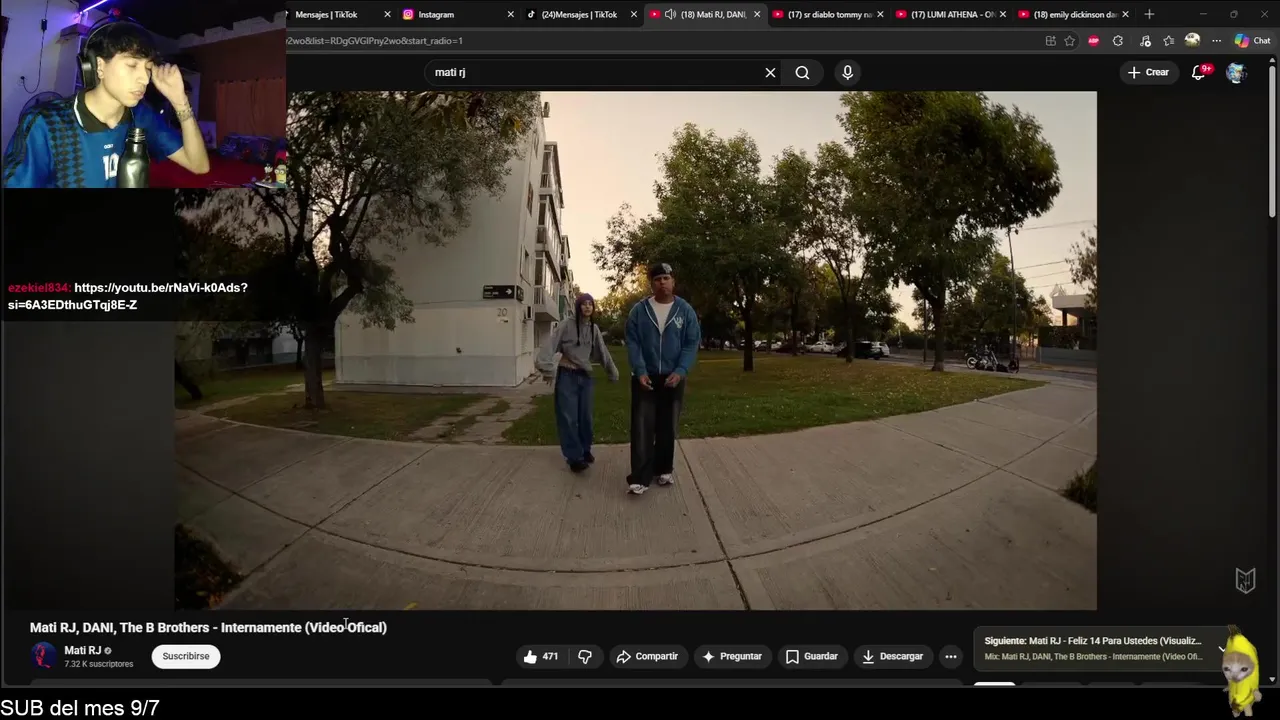
Task: Subscribe to Mati RJ channel
Action: pyautogui.click(x=186, y=656)
